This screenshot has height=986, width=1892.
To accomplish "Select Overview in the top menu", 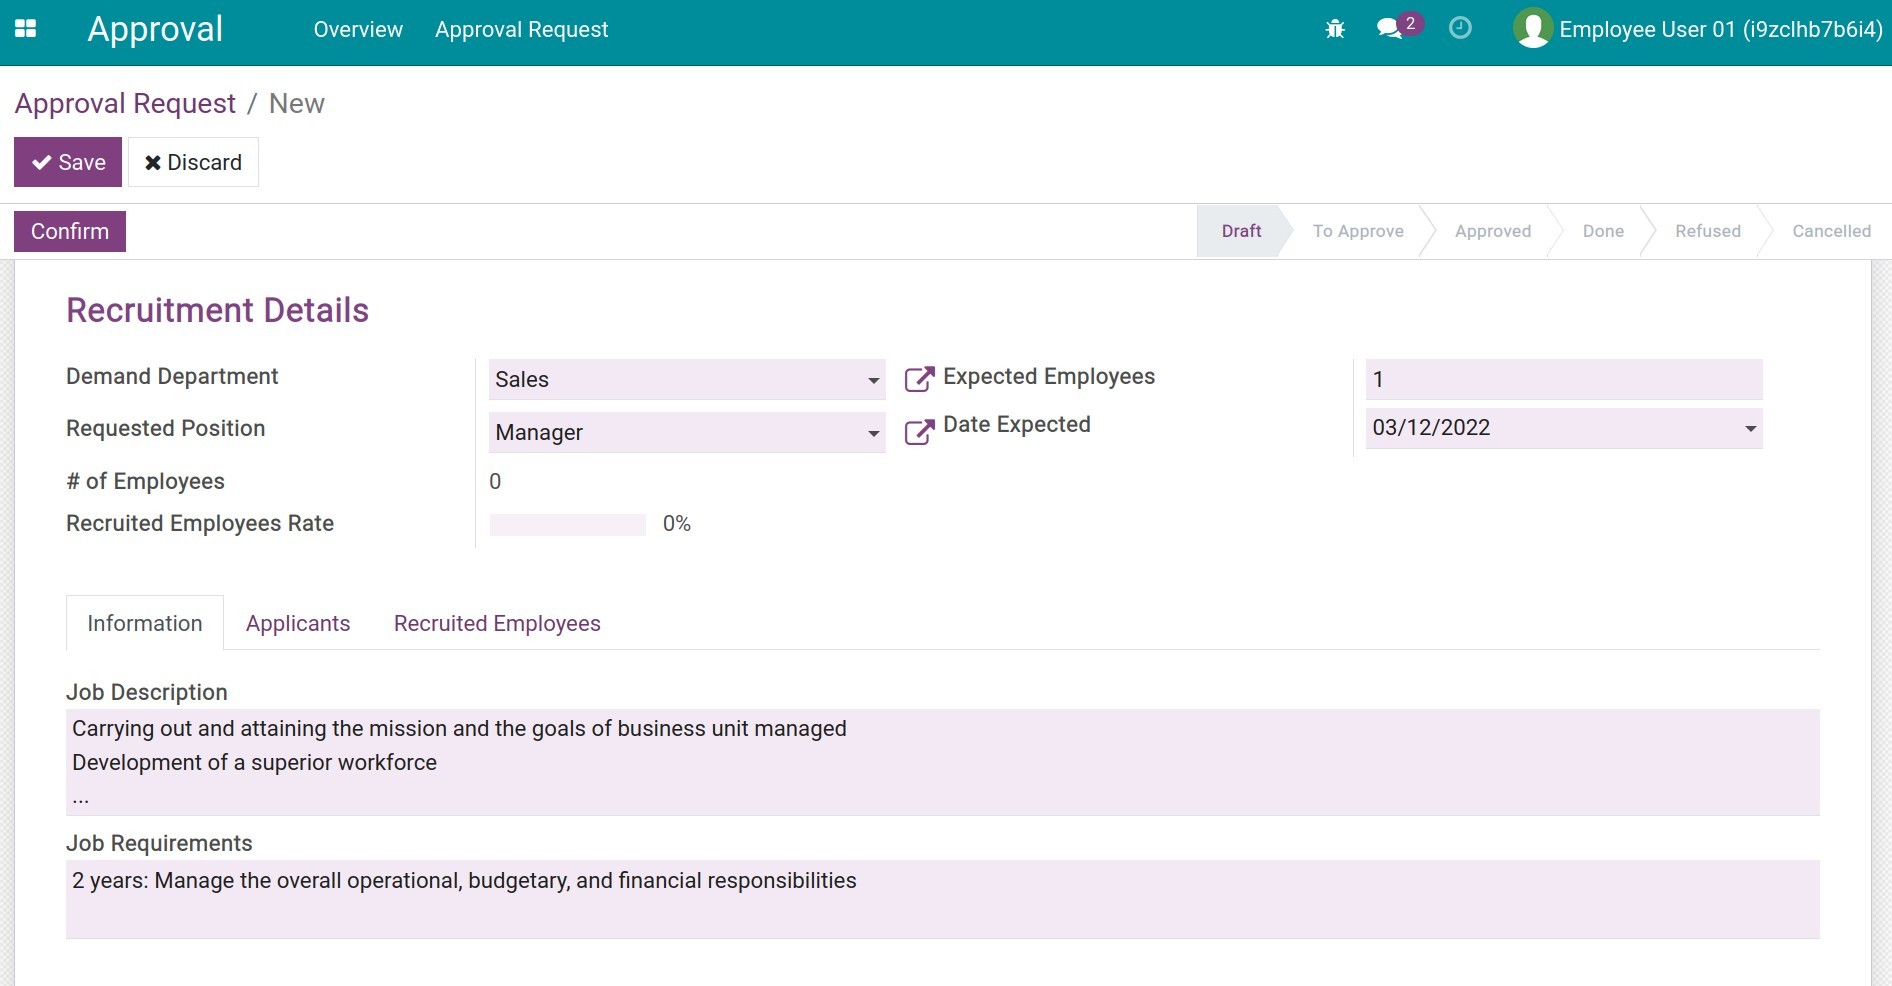I will coord(357,29).
